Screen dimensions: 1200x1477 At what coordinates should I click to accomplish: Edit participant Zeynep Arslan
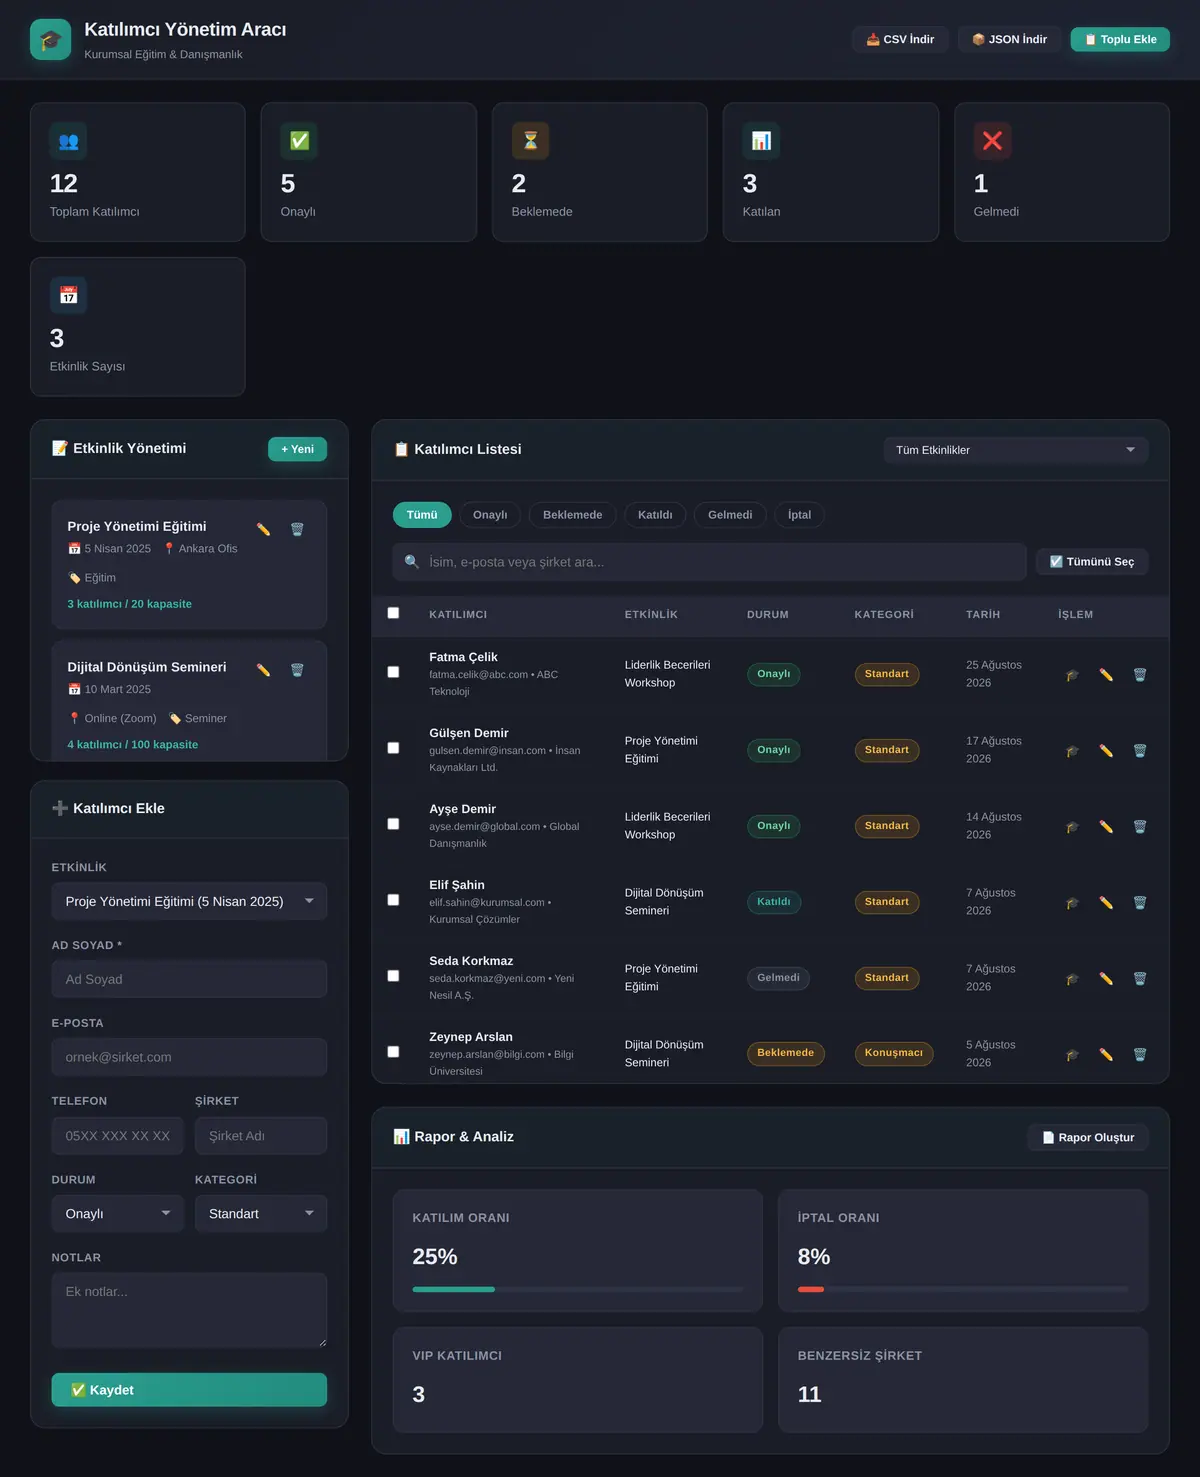[1106, 1055]
